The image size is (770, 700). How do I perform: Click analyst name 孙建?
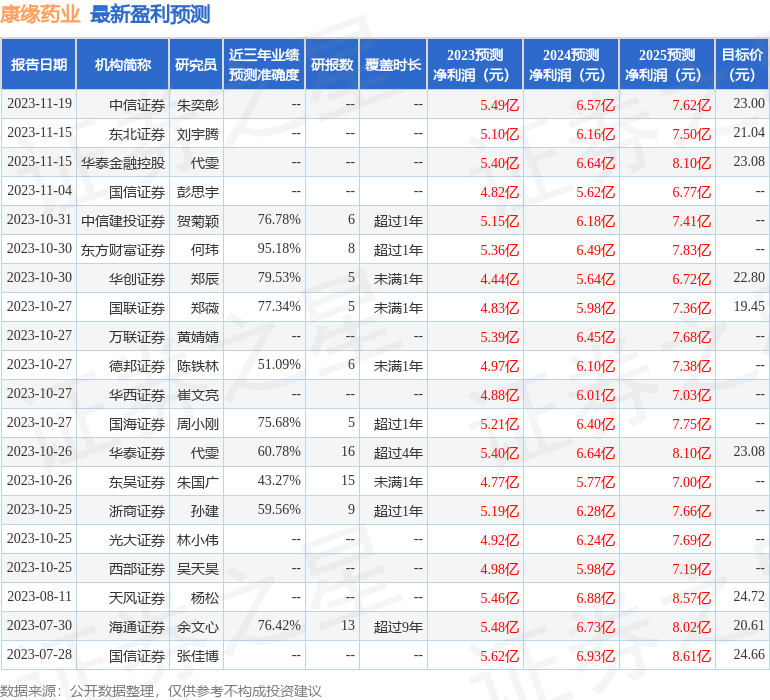click(205, 511)
